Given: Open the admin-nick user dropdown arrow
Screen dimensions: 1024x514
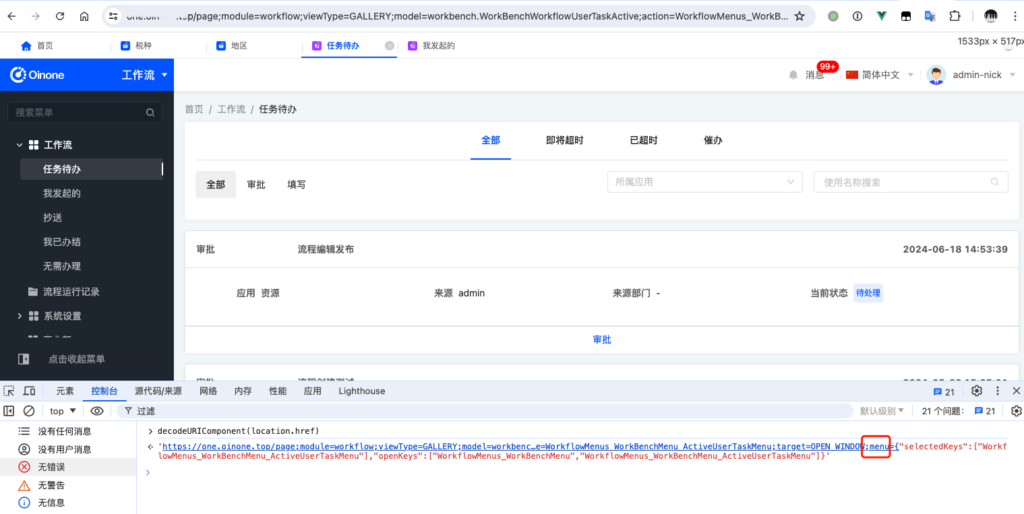Looking at the screenshot, I should point(1012,75).
